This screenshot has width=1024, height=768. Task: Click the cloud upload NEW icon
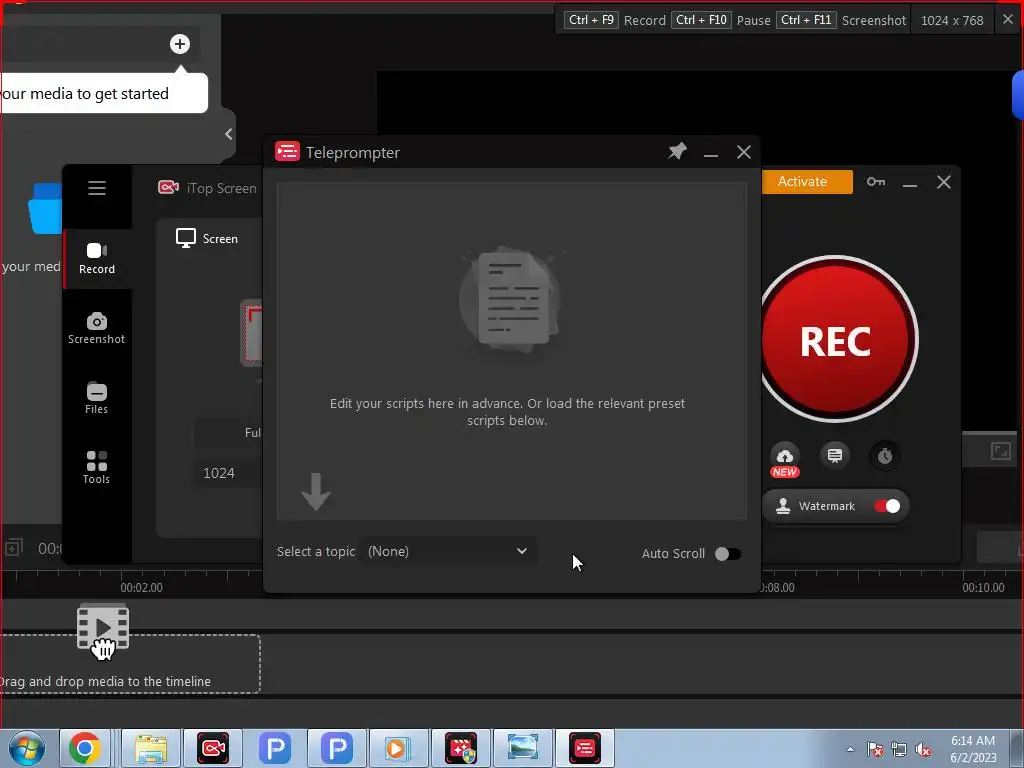(785, 460)
